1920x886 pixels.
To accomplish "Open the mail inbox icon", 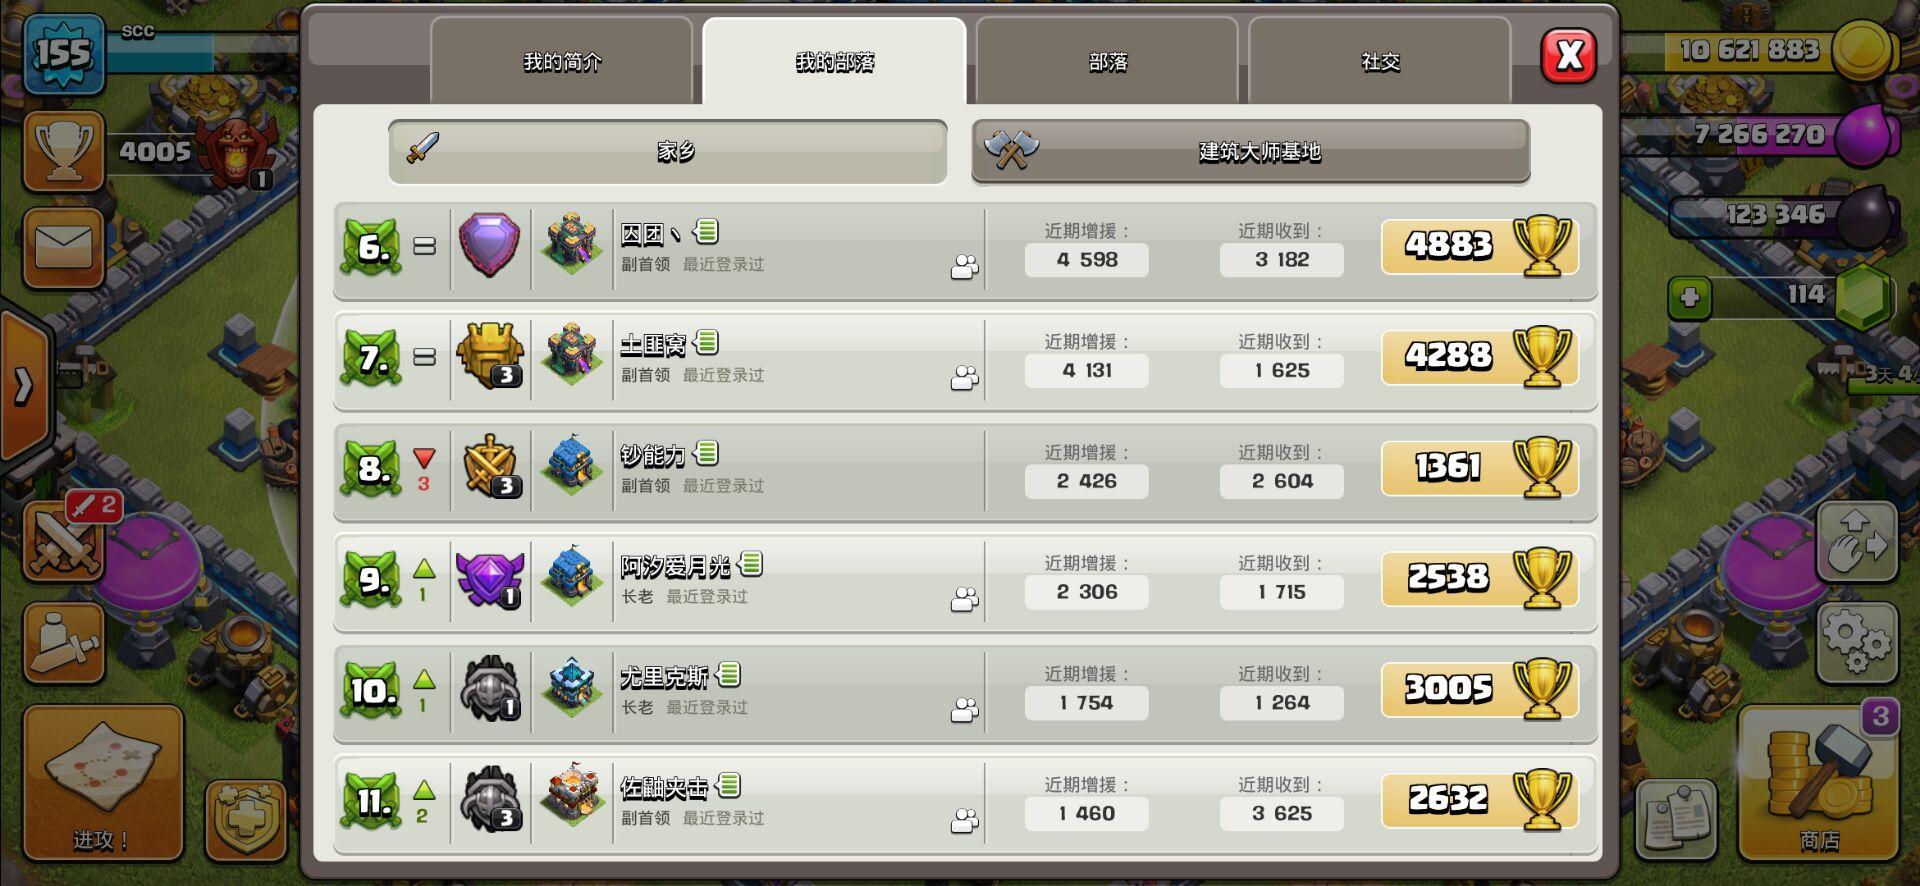I will click(64, 248).
